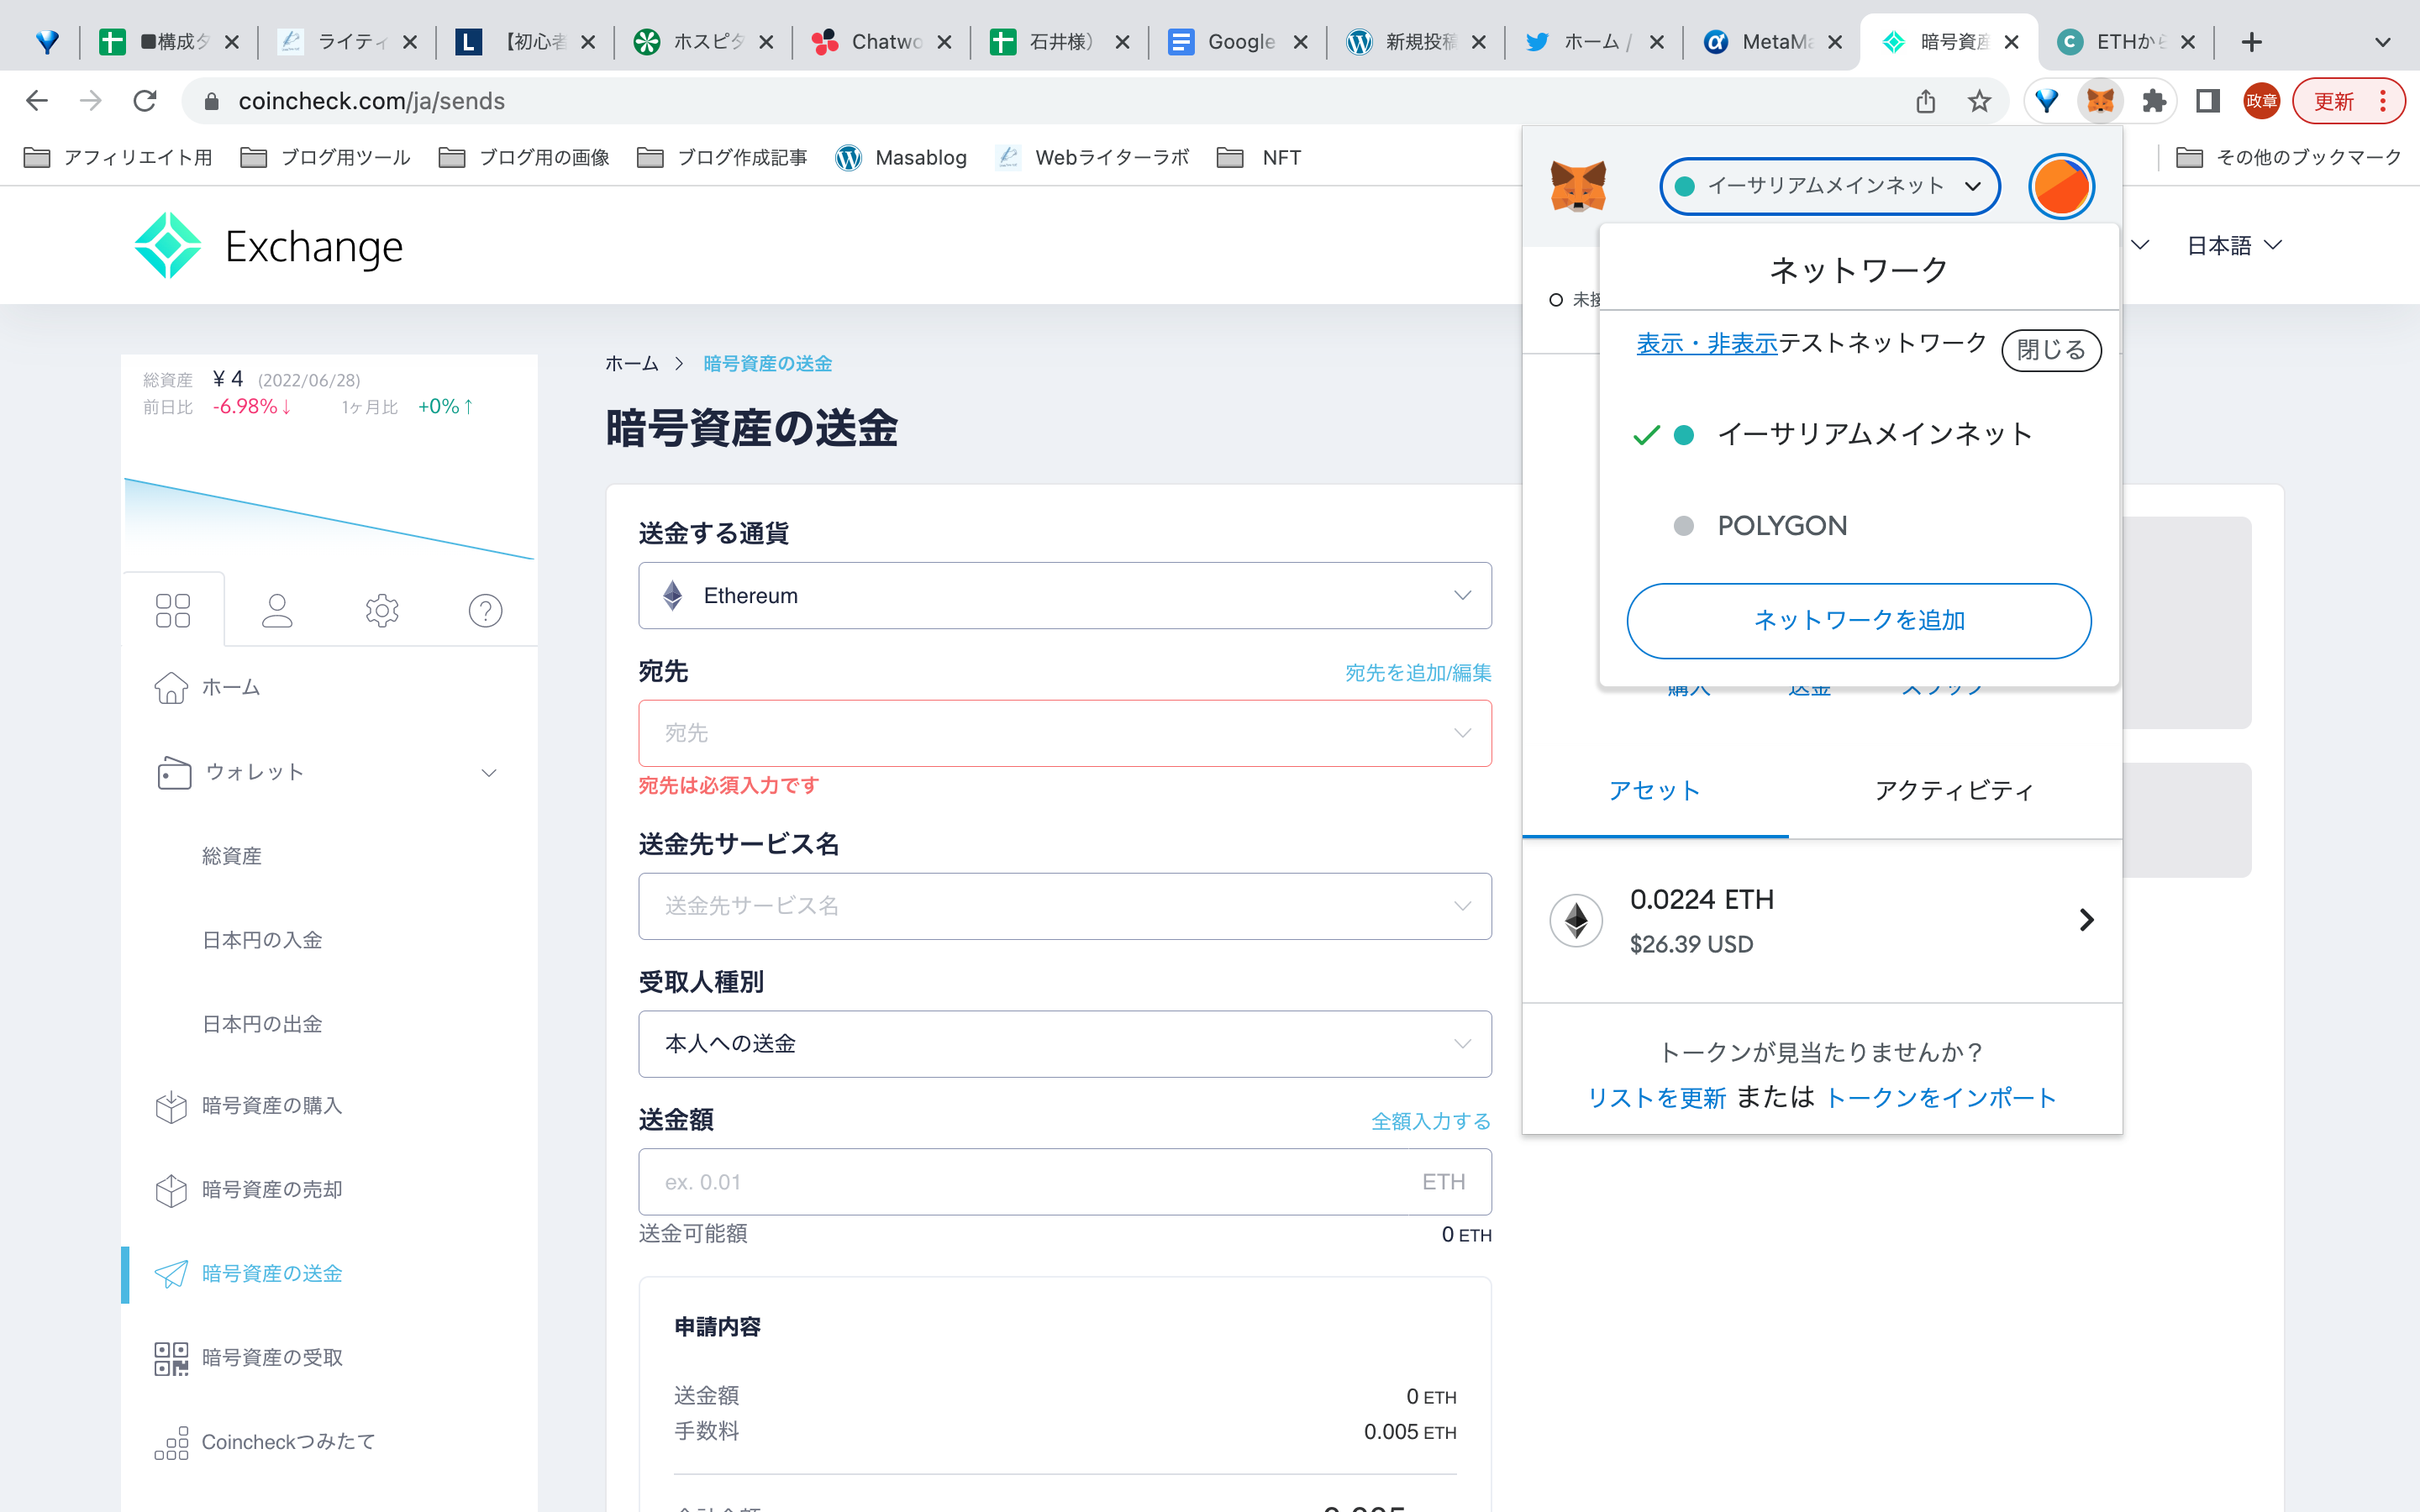Open the アフィリエイト用 bookmarks folder
The image size is (2420, 1512).
click(118, 157)
